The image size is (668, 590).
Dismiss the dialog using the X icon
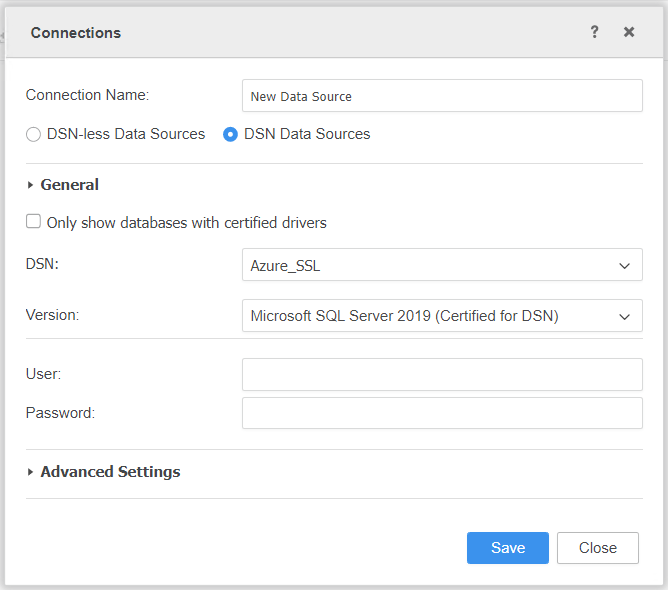(629, 32)
